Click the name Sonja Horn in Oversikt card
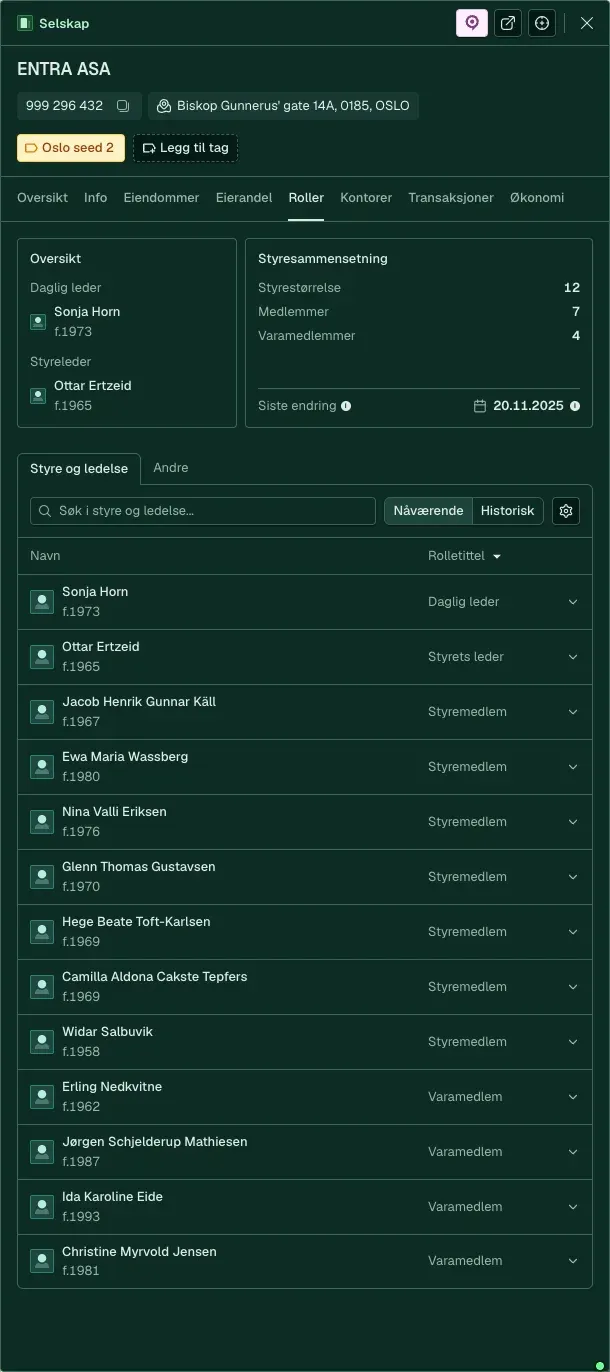This screenshot has width=610, height=1372. point(87,312)
